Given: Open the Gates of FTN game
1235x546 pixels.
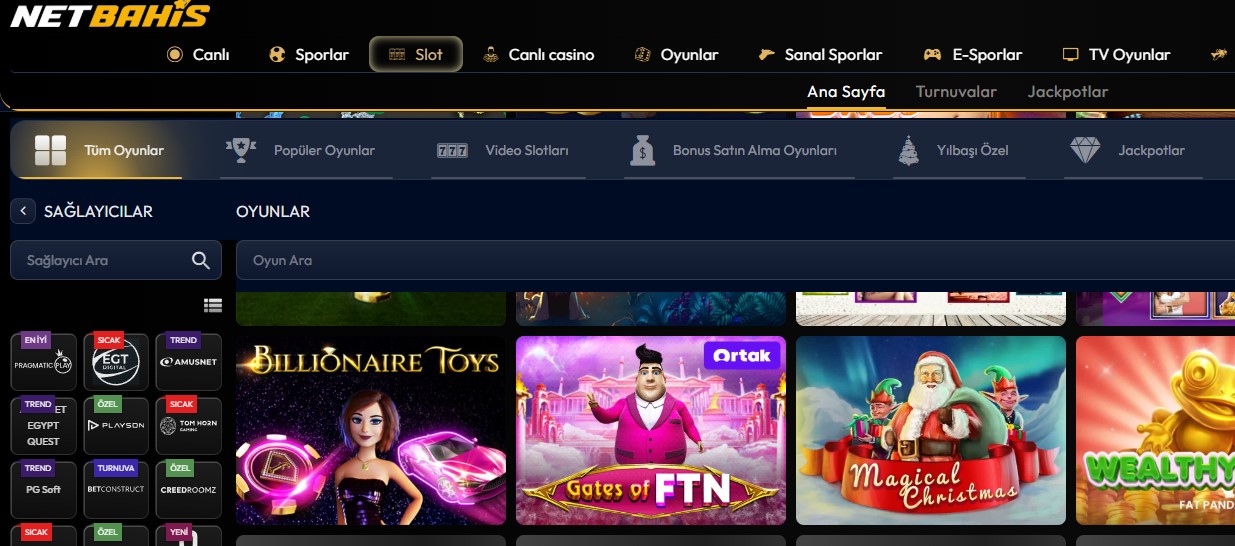Looking at the screenshot, I should 651,430.
